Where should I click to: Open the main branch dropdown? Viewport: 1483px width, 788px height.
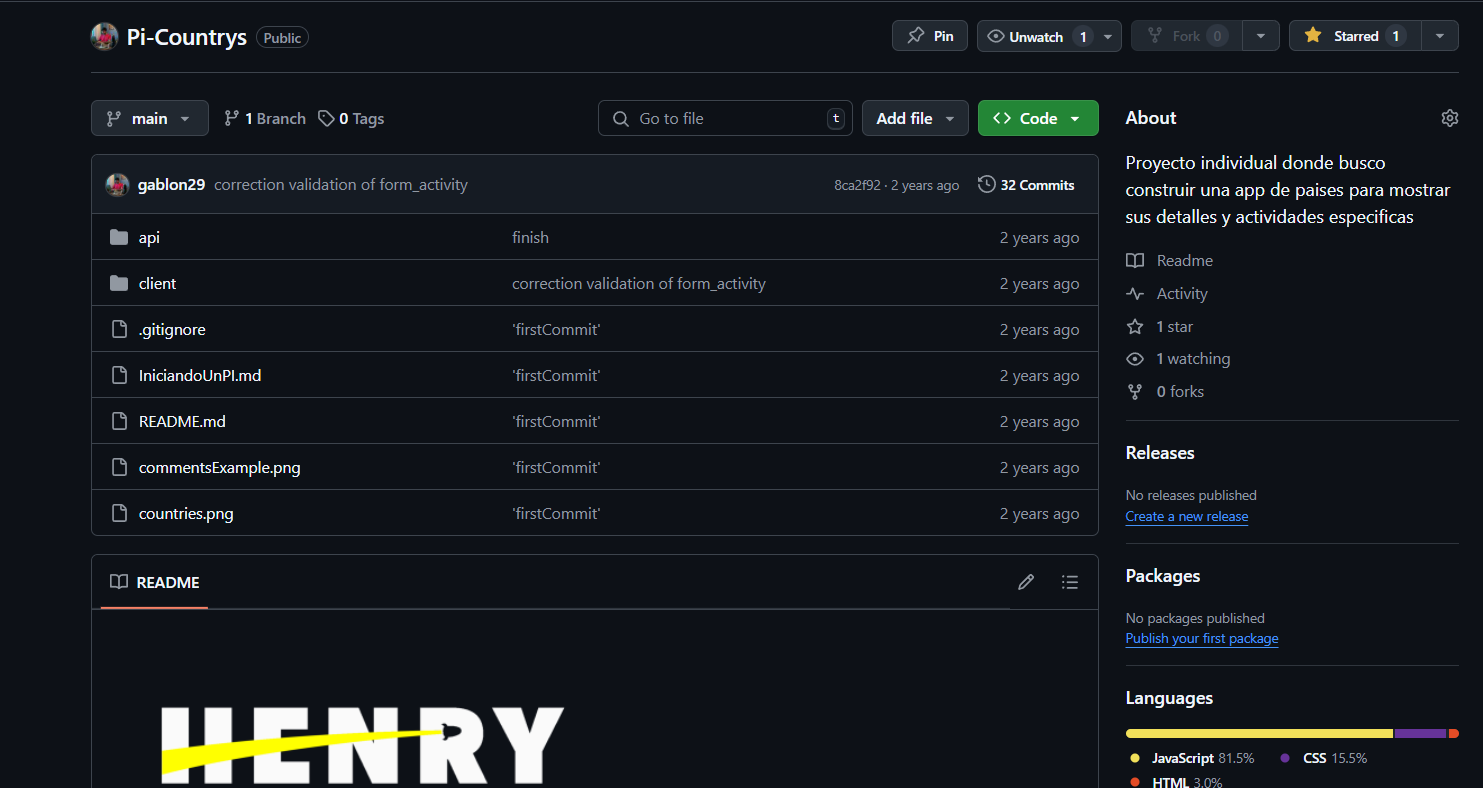150,118
